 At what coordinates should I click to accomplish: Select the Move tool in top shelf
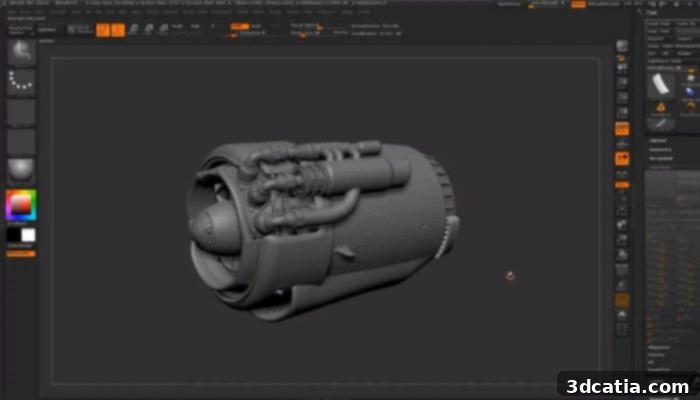pos(133,30)
